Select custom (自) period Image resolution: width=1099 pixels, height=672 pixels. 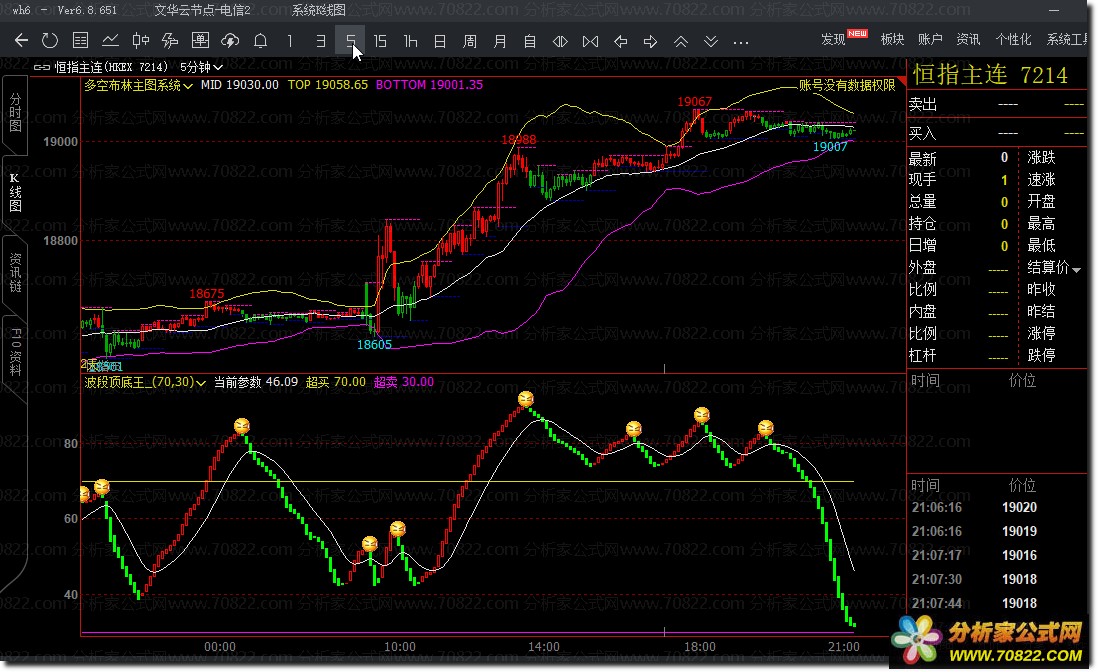pyautogui.click(x=531, y=41)
